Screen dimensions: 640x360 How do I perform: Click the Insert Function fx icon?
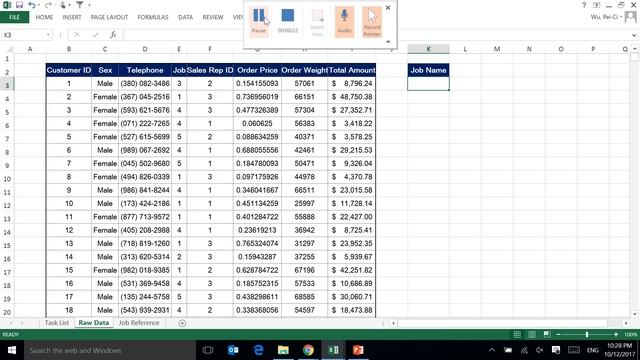coord(113,35)
